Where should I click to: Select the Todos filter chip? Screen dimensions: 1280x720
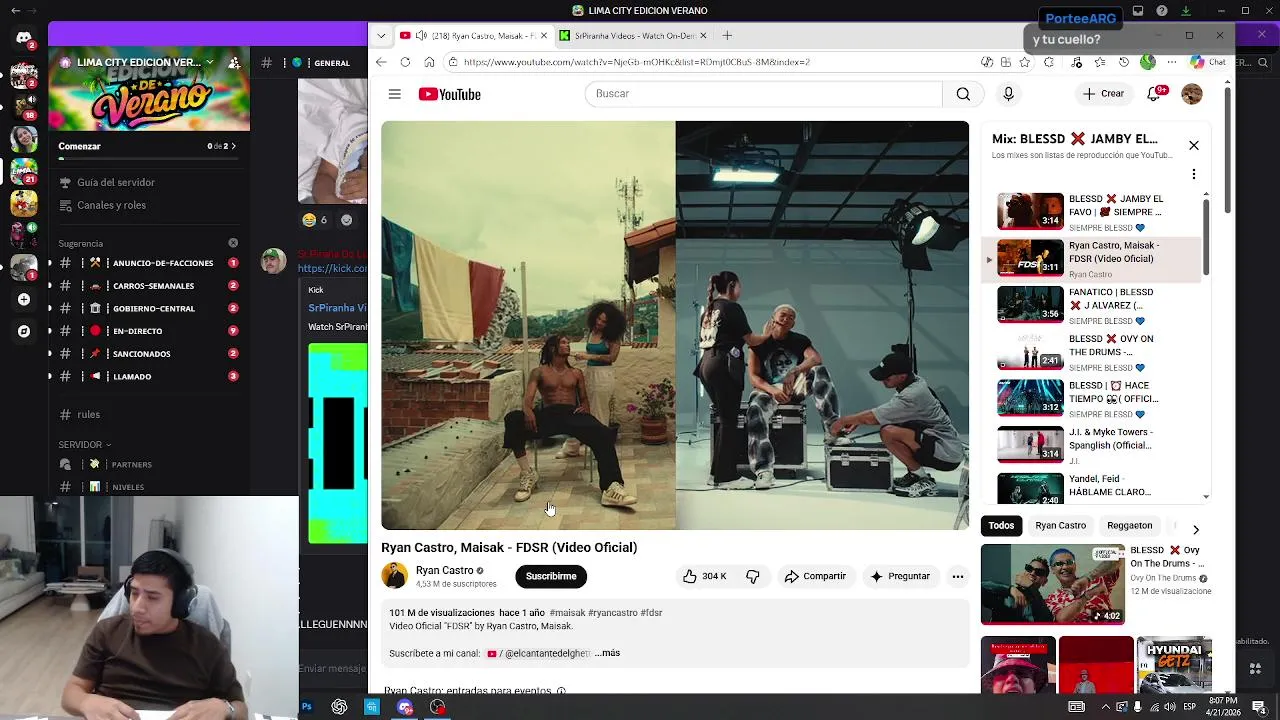point(1001,526)
